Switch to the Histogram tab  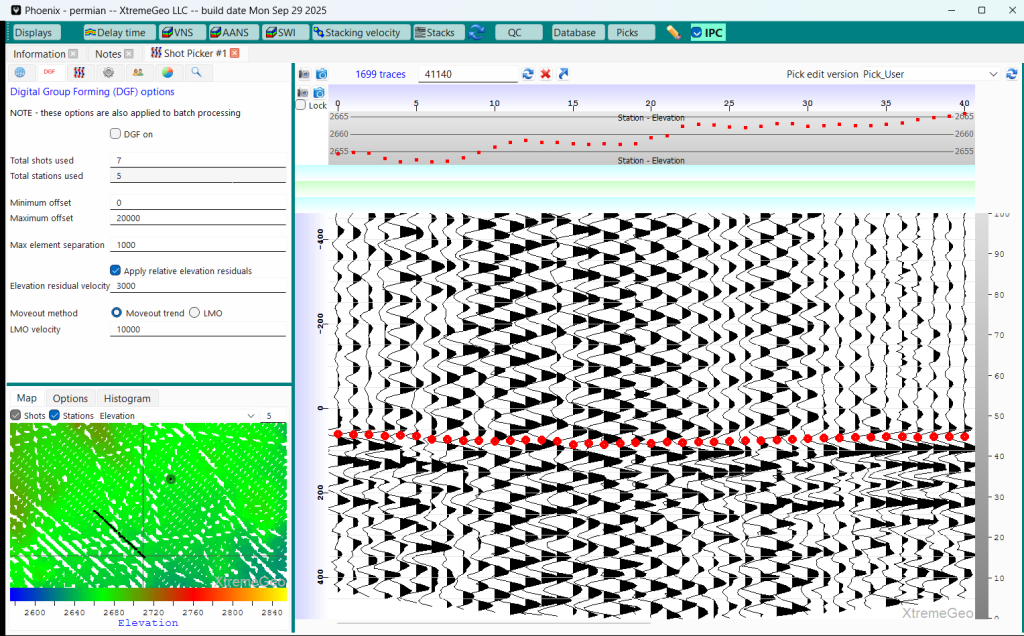pos(127,398)
